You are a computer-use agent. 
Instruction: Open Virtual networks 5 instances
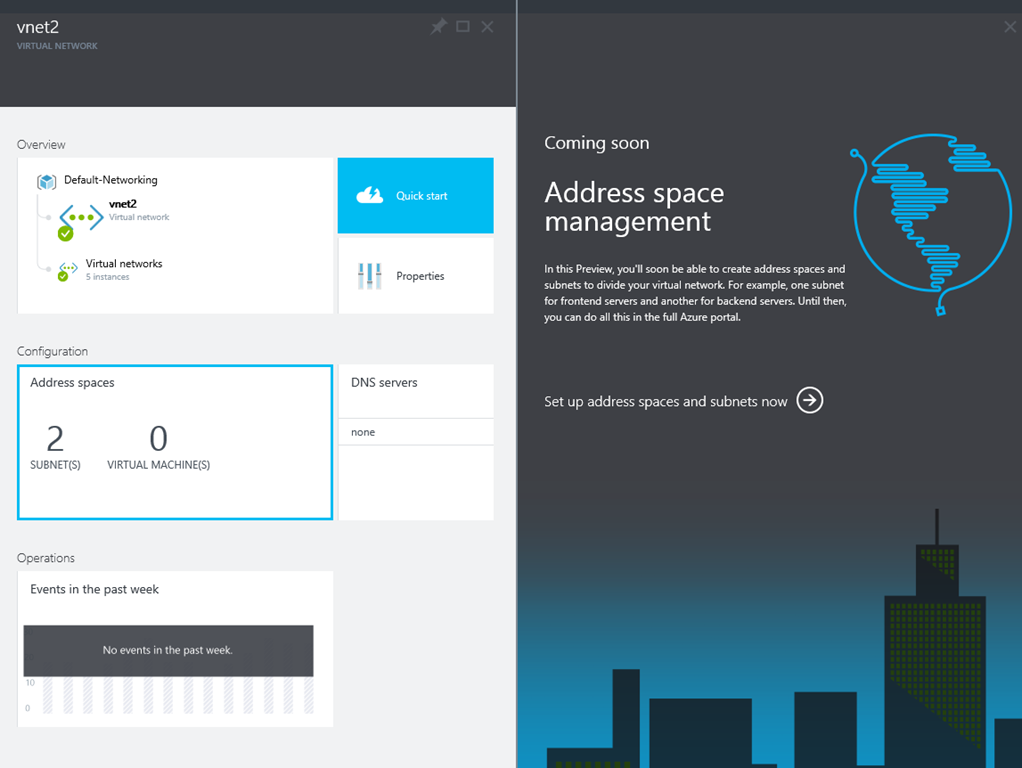click(110, 269)
